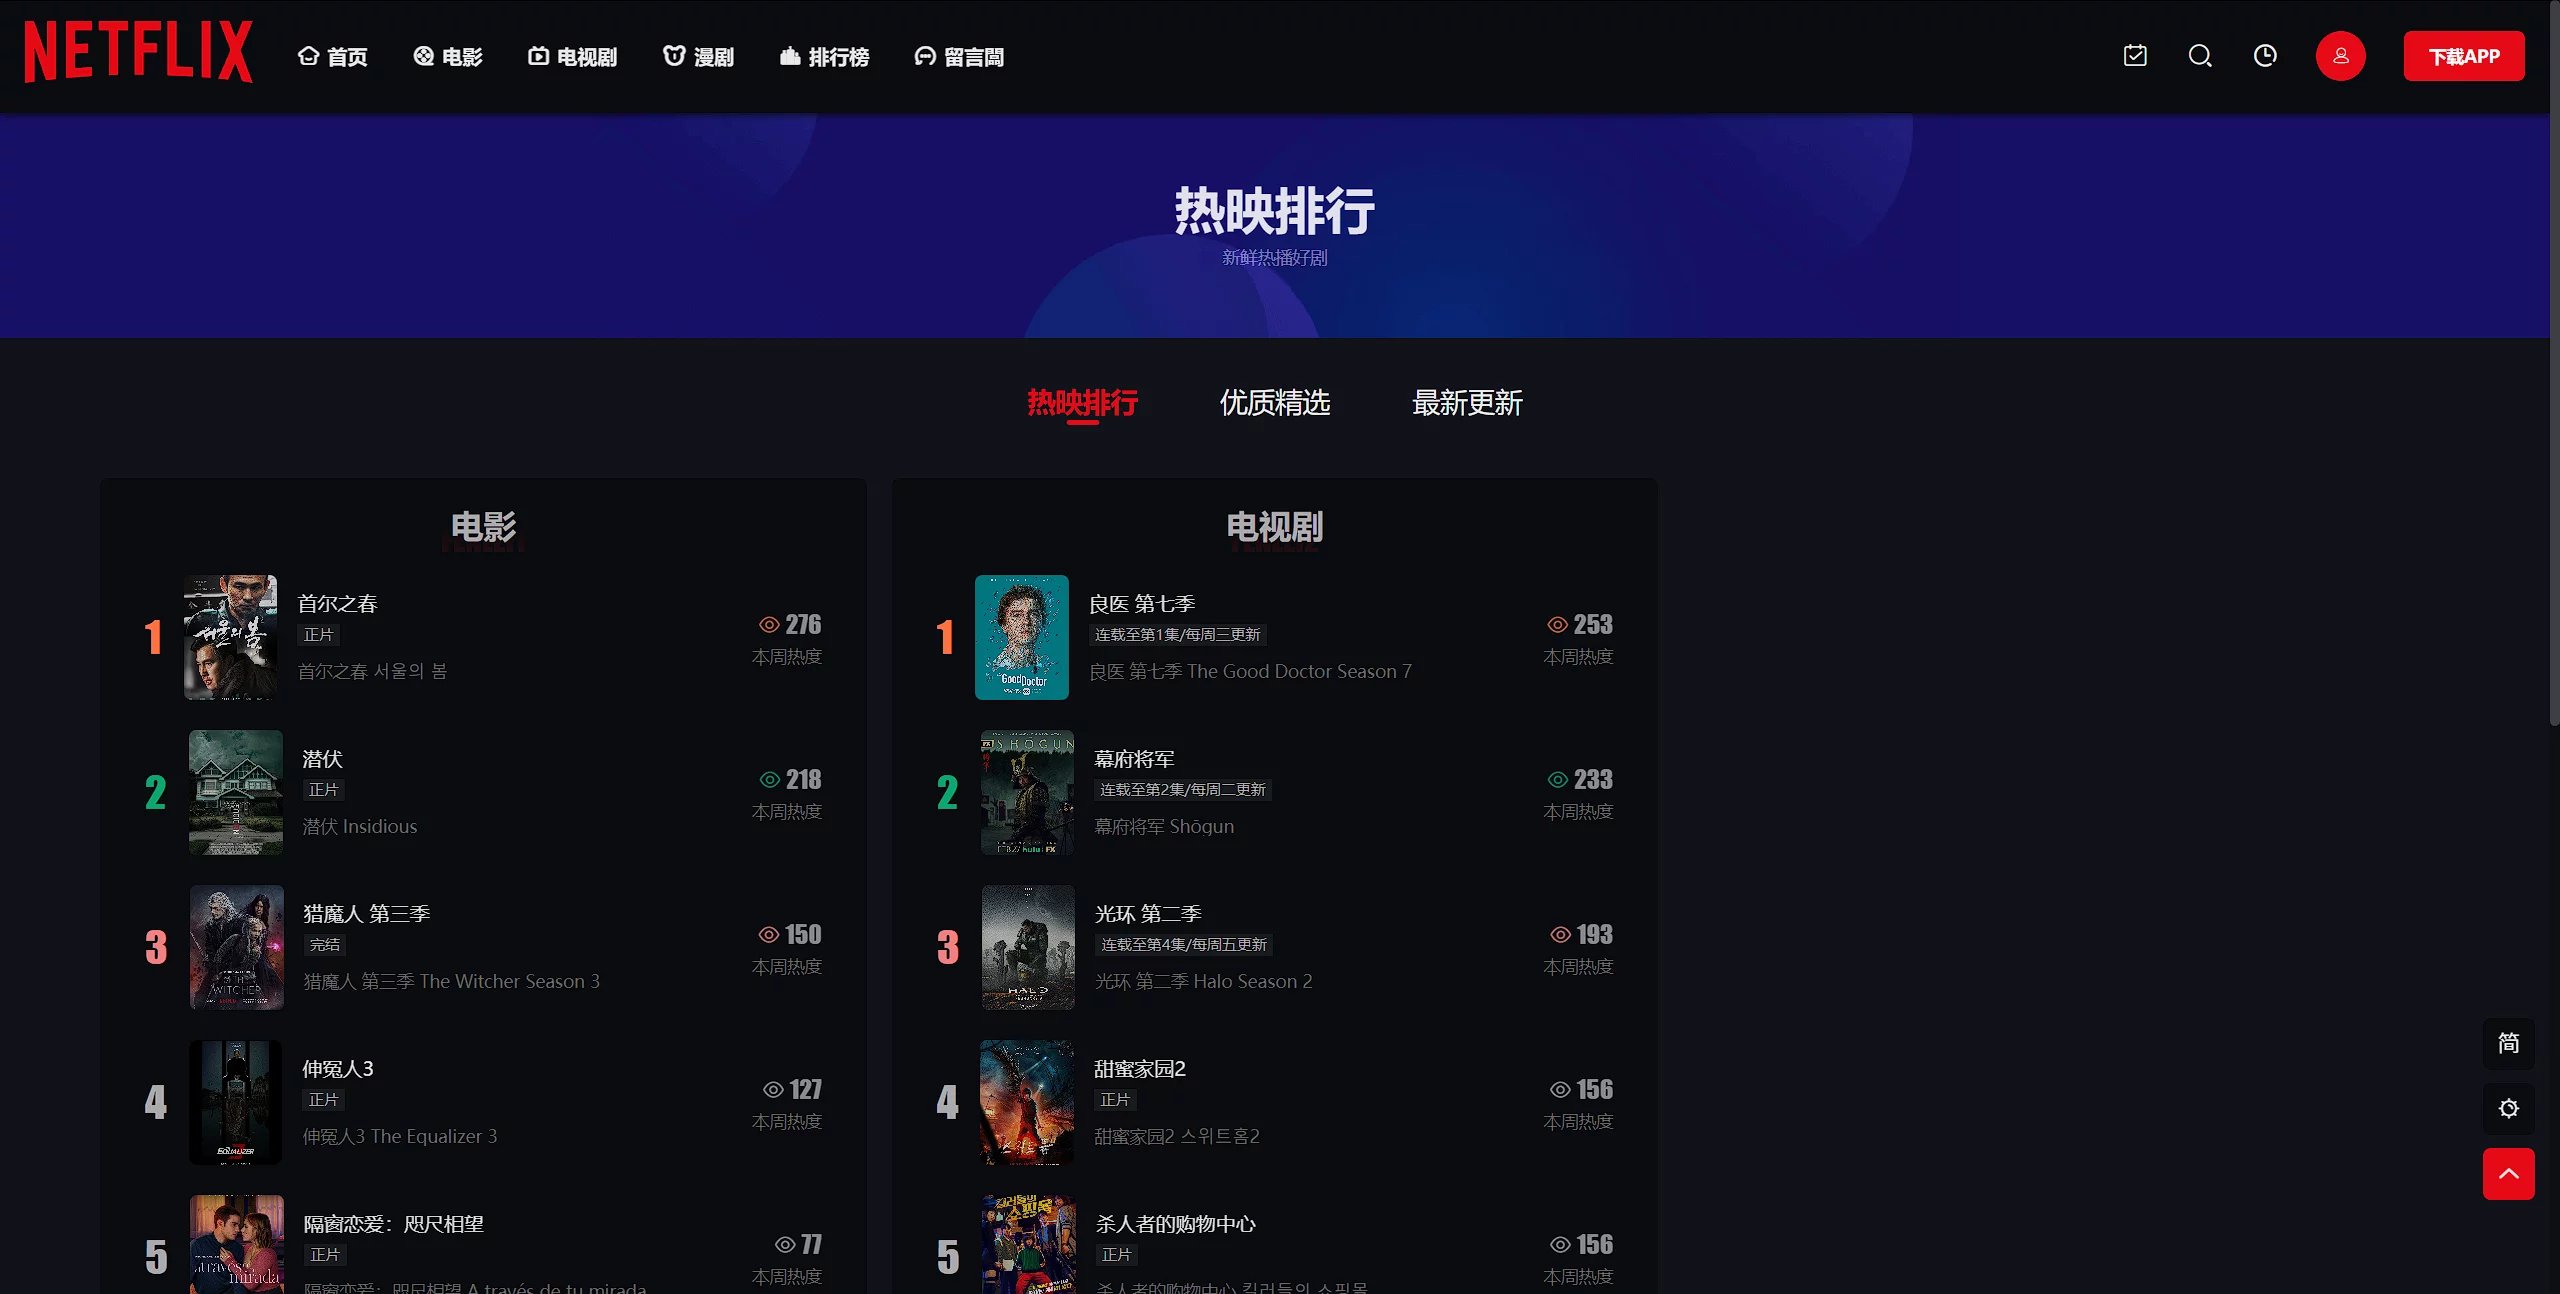Open 首尔之春 movie poster thumbnail
Screen dimensions: 2560x1294
(231, 637)
